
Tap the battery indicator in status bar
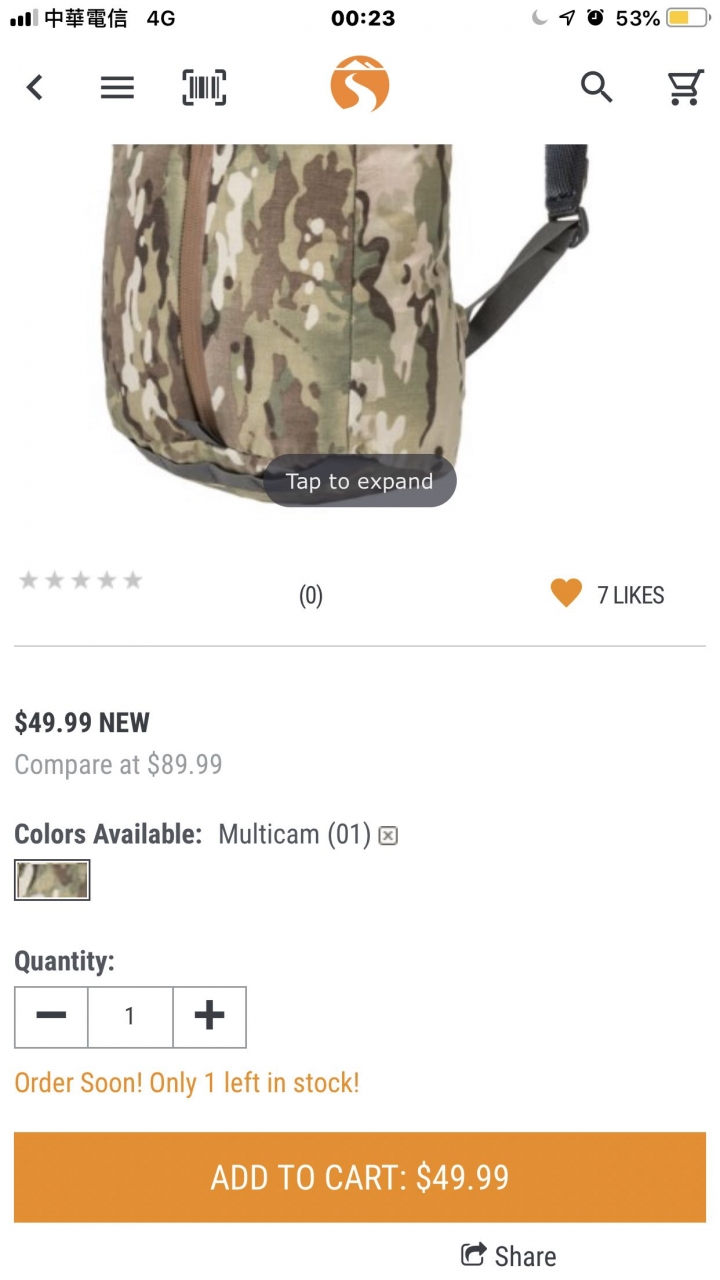pyautogui.click(x=687, y=17)
